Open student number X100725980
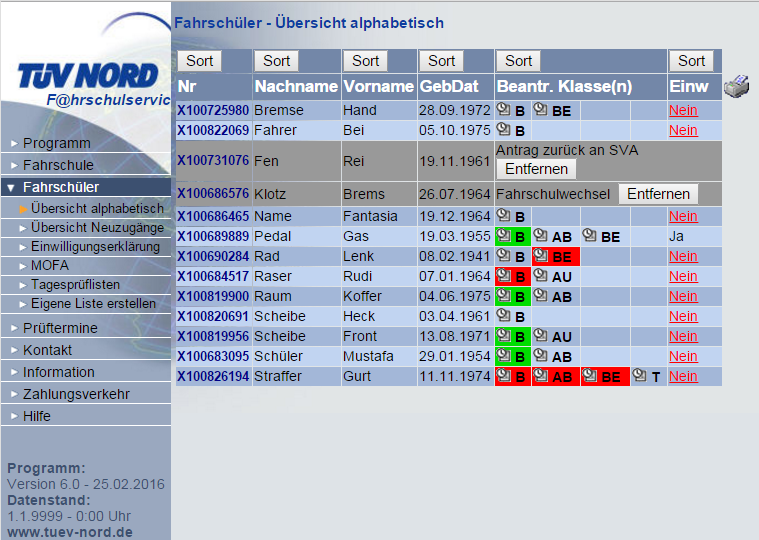 [213, 110]
